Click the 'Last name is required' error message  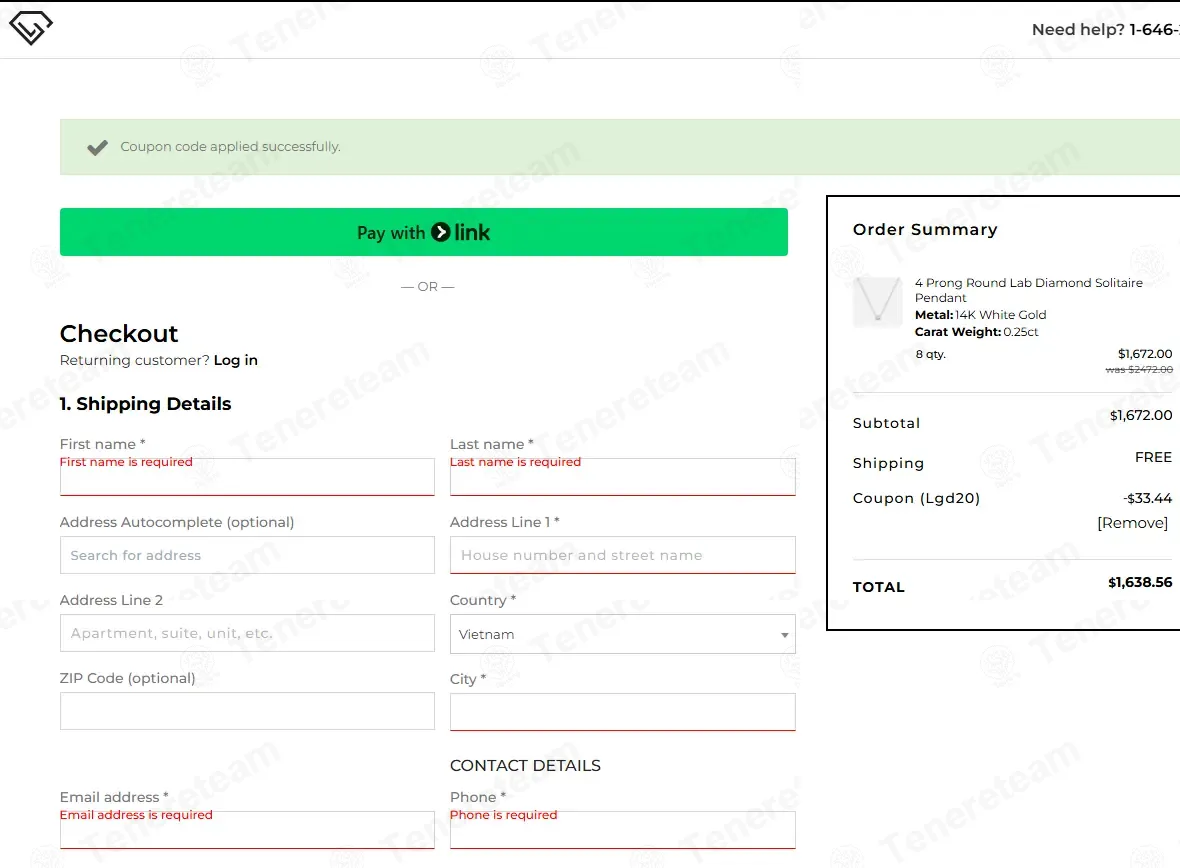(x=515, y=461)
